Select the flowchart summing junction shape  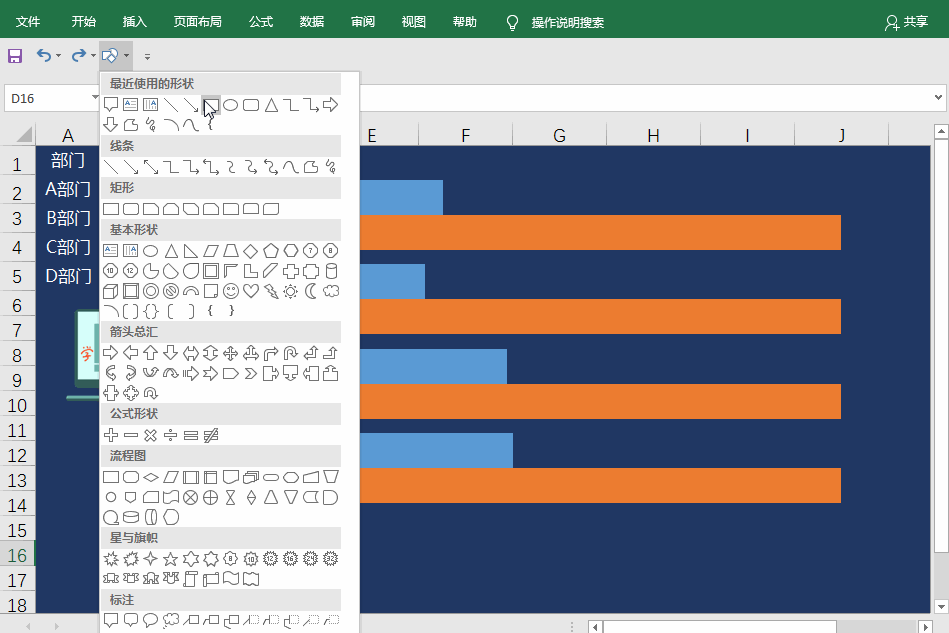pyautogui.click(x=191, y=497)
